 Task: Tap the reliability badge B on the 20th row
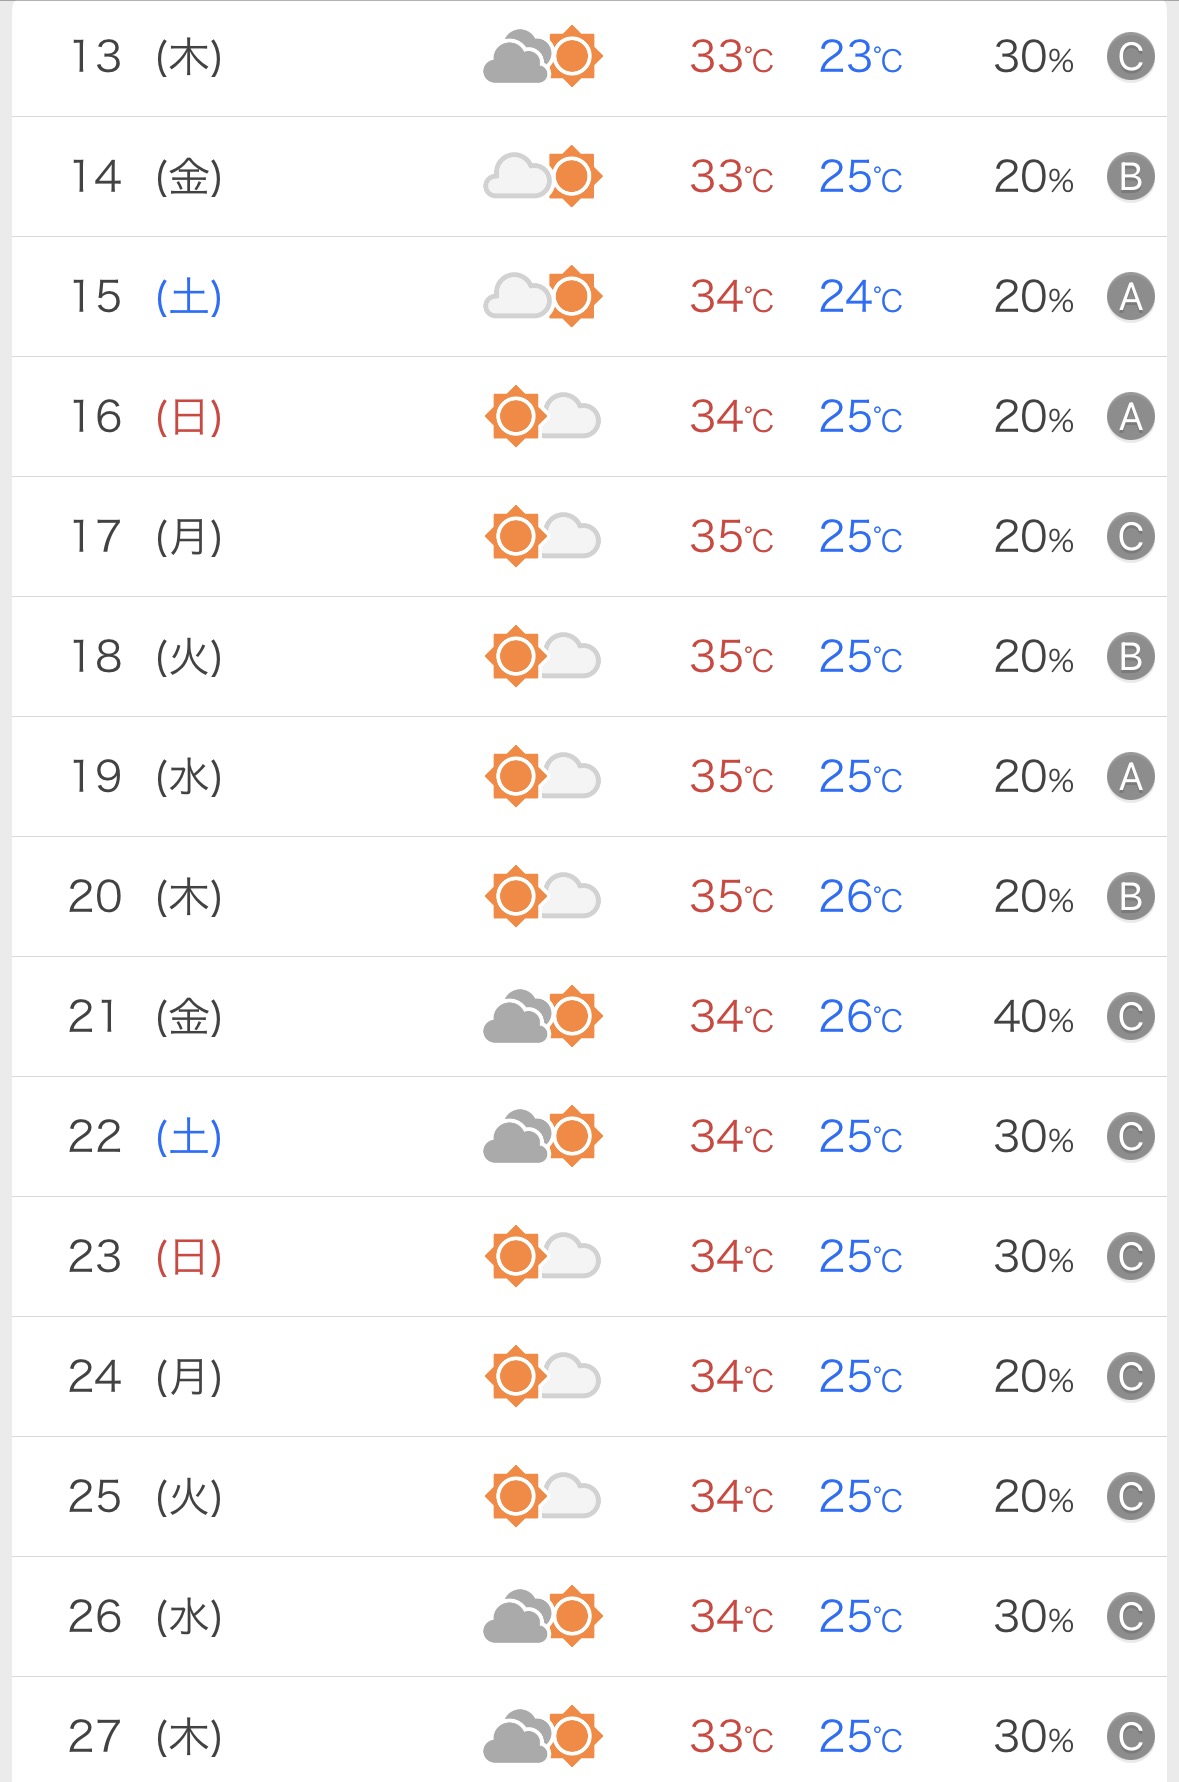pyautogui.click(x=1131, y=897)
